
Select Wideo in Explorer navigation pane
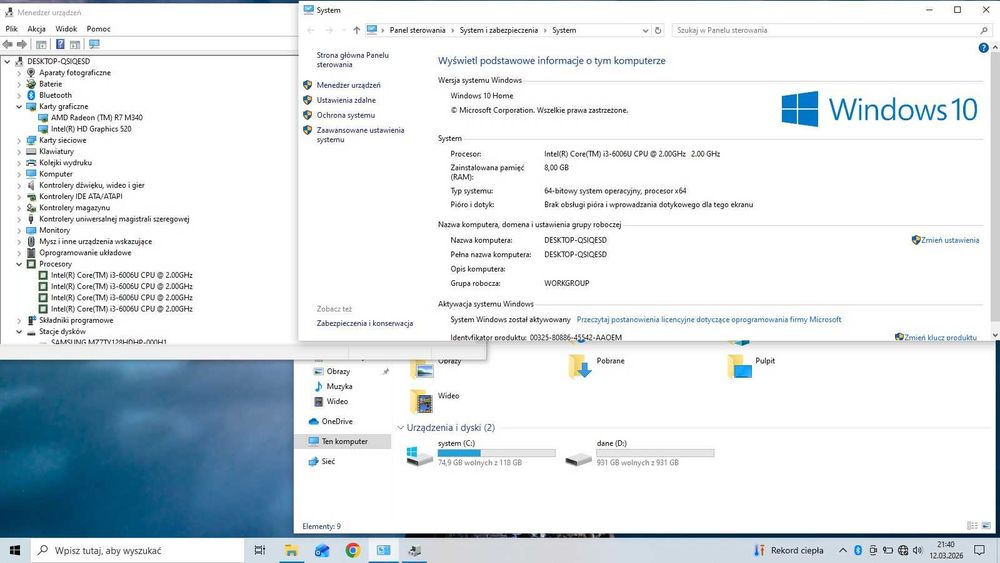tap(337, 402)
